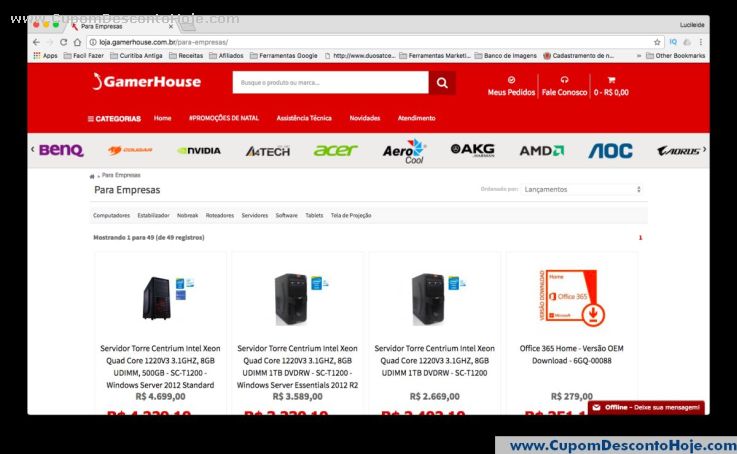Filter by Estabilizador subcategory
The height and width of the screenshot is (454, 737).
[x=153, y=216]
